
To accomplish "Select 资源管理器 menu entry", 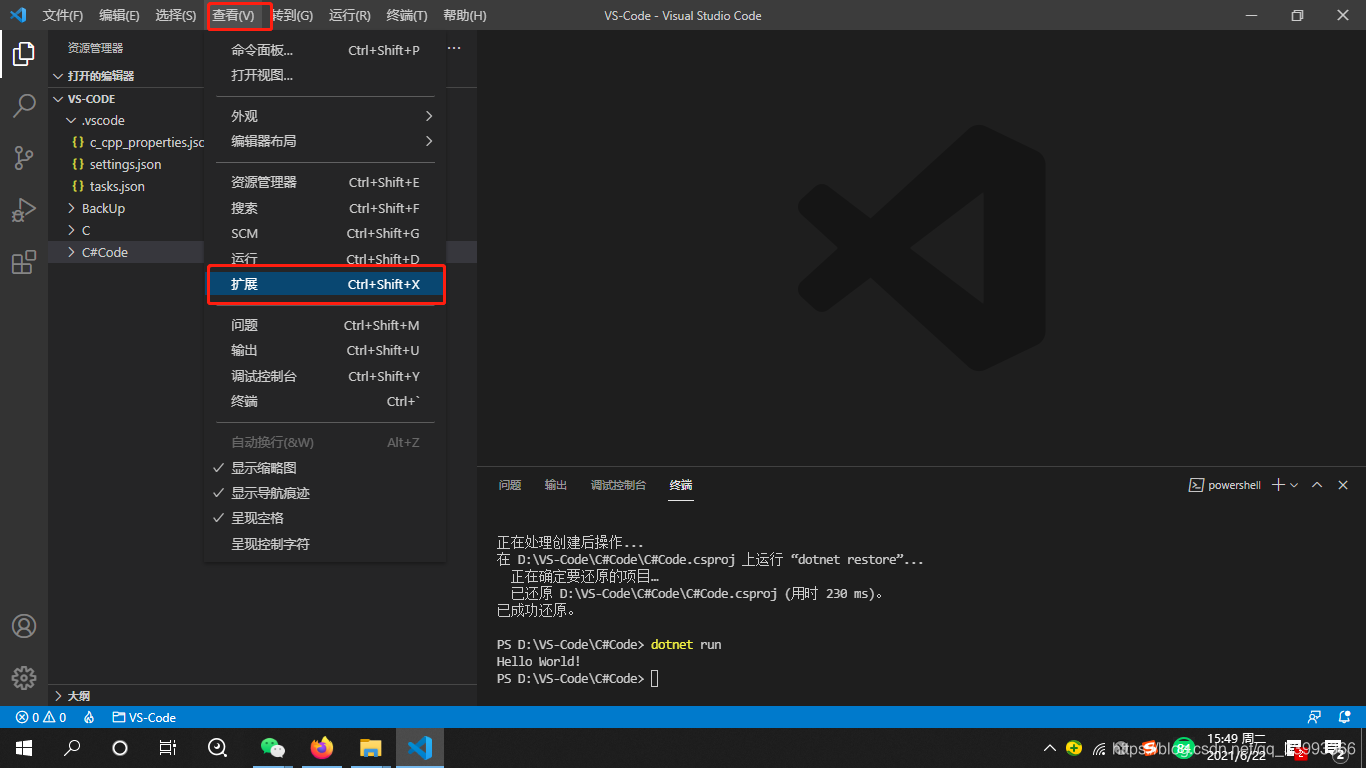I will [325, 182].
